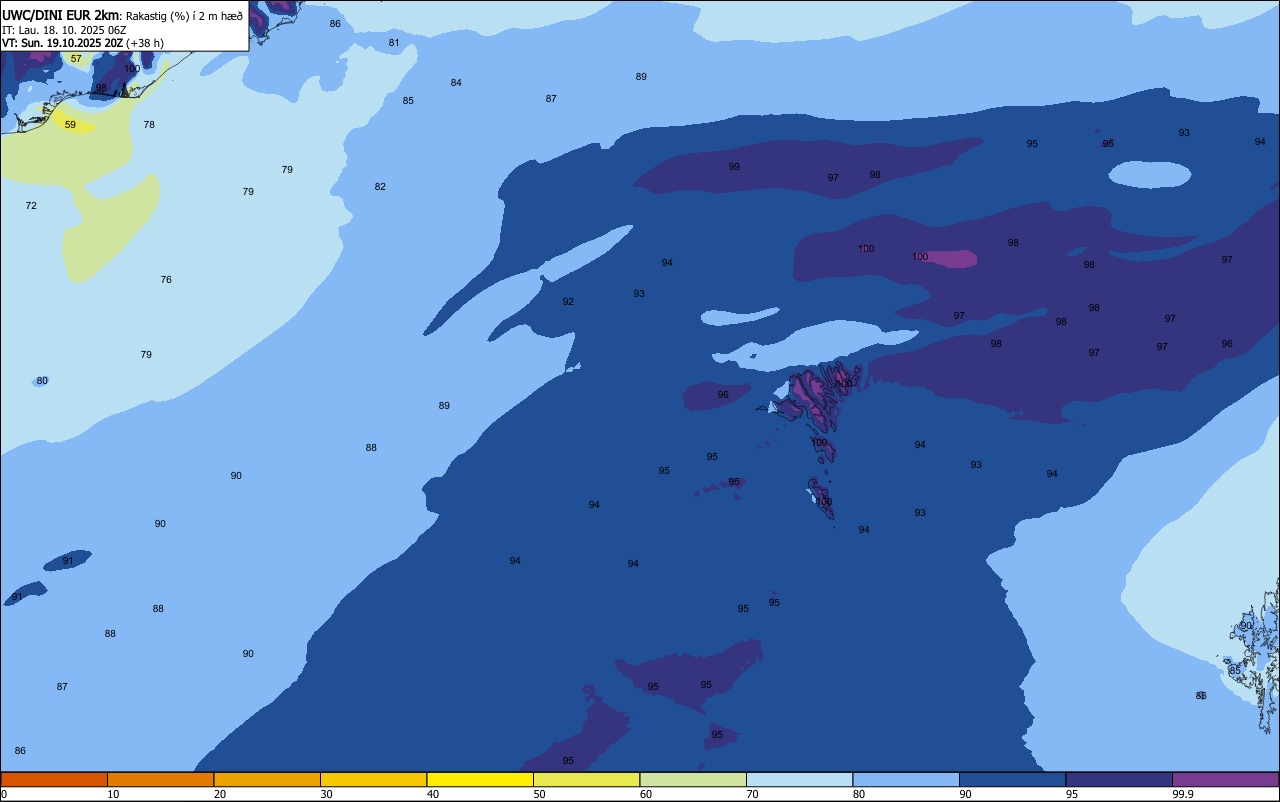
Task: Click the humidity value 81 on the map
Action: [x=394, y=43]
